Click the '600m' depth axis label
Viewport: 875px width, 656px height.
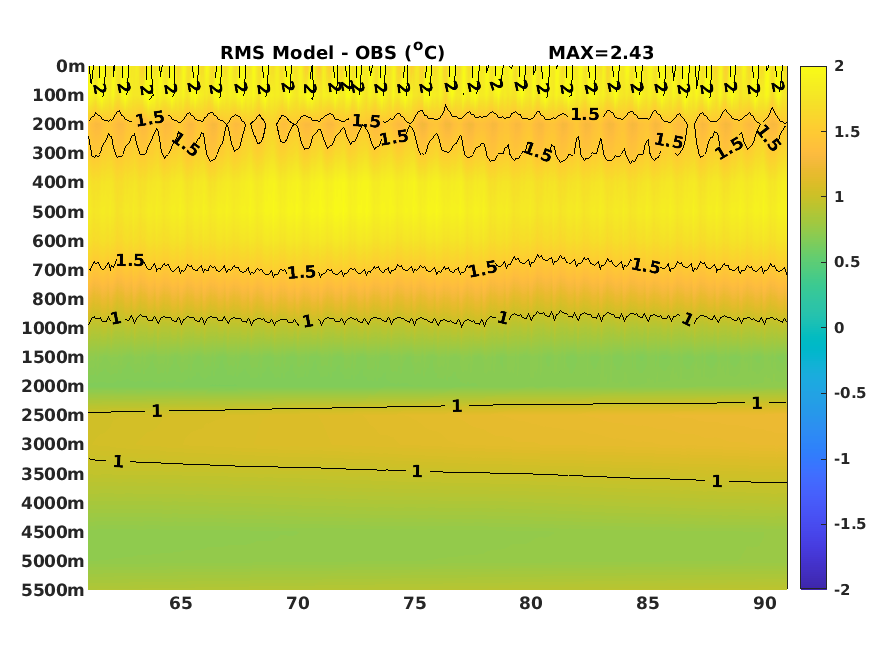[x=58, y=241]
